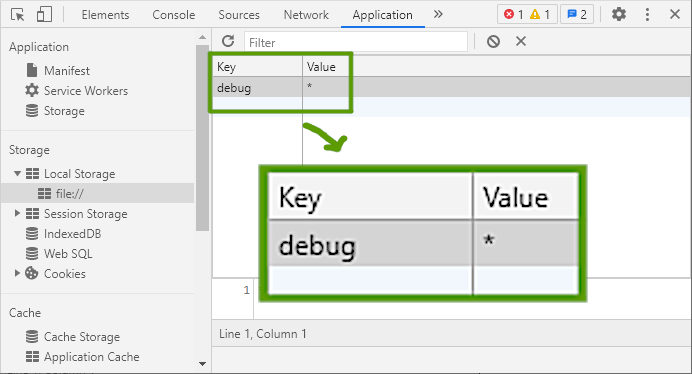The width and height of the screenshot is (692, 374).
Task: Select Local Storage in the sidebar
Action: [79, 174]
